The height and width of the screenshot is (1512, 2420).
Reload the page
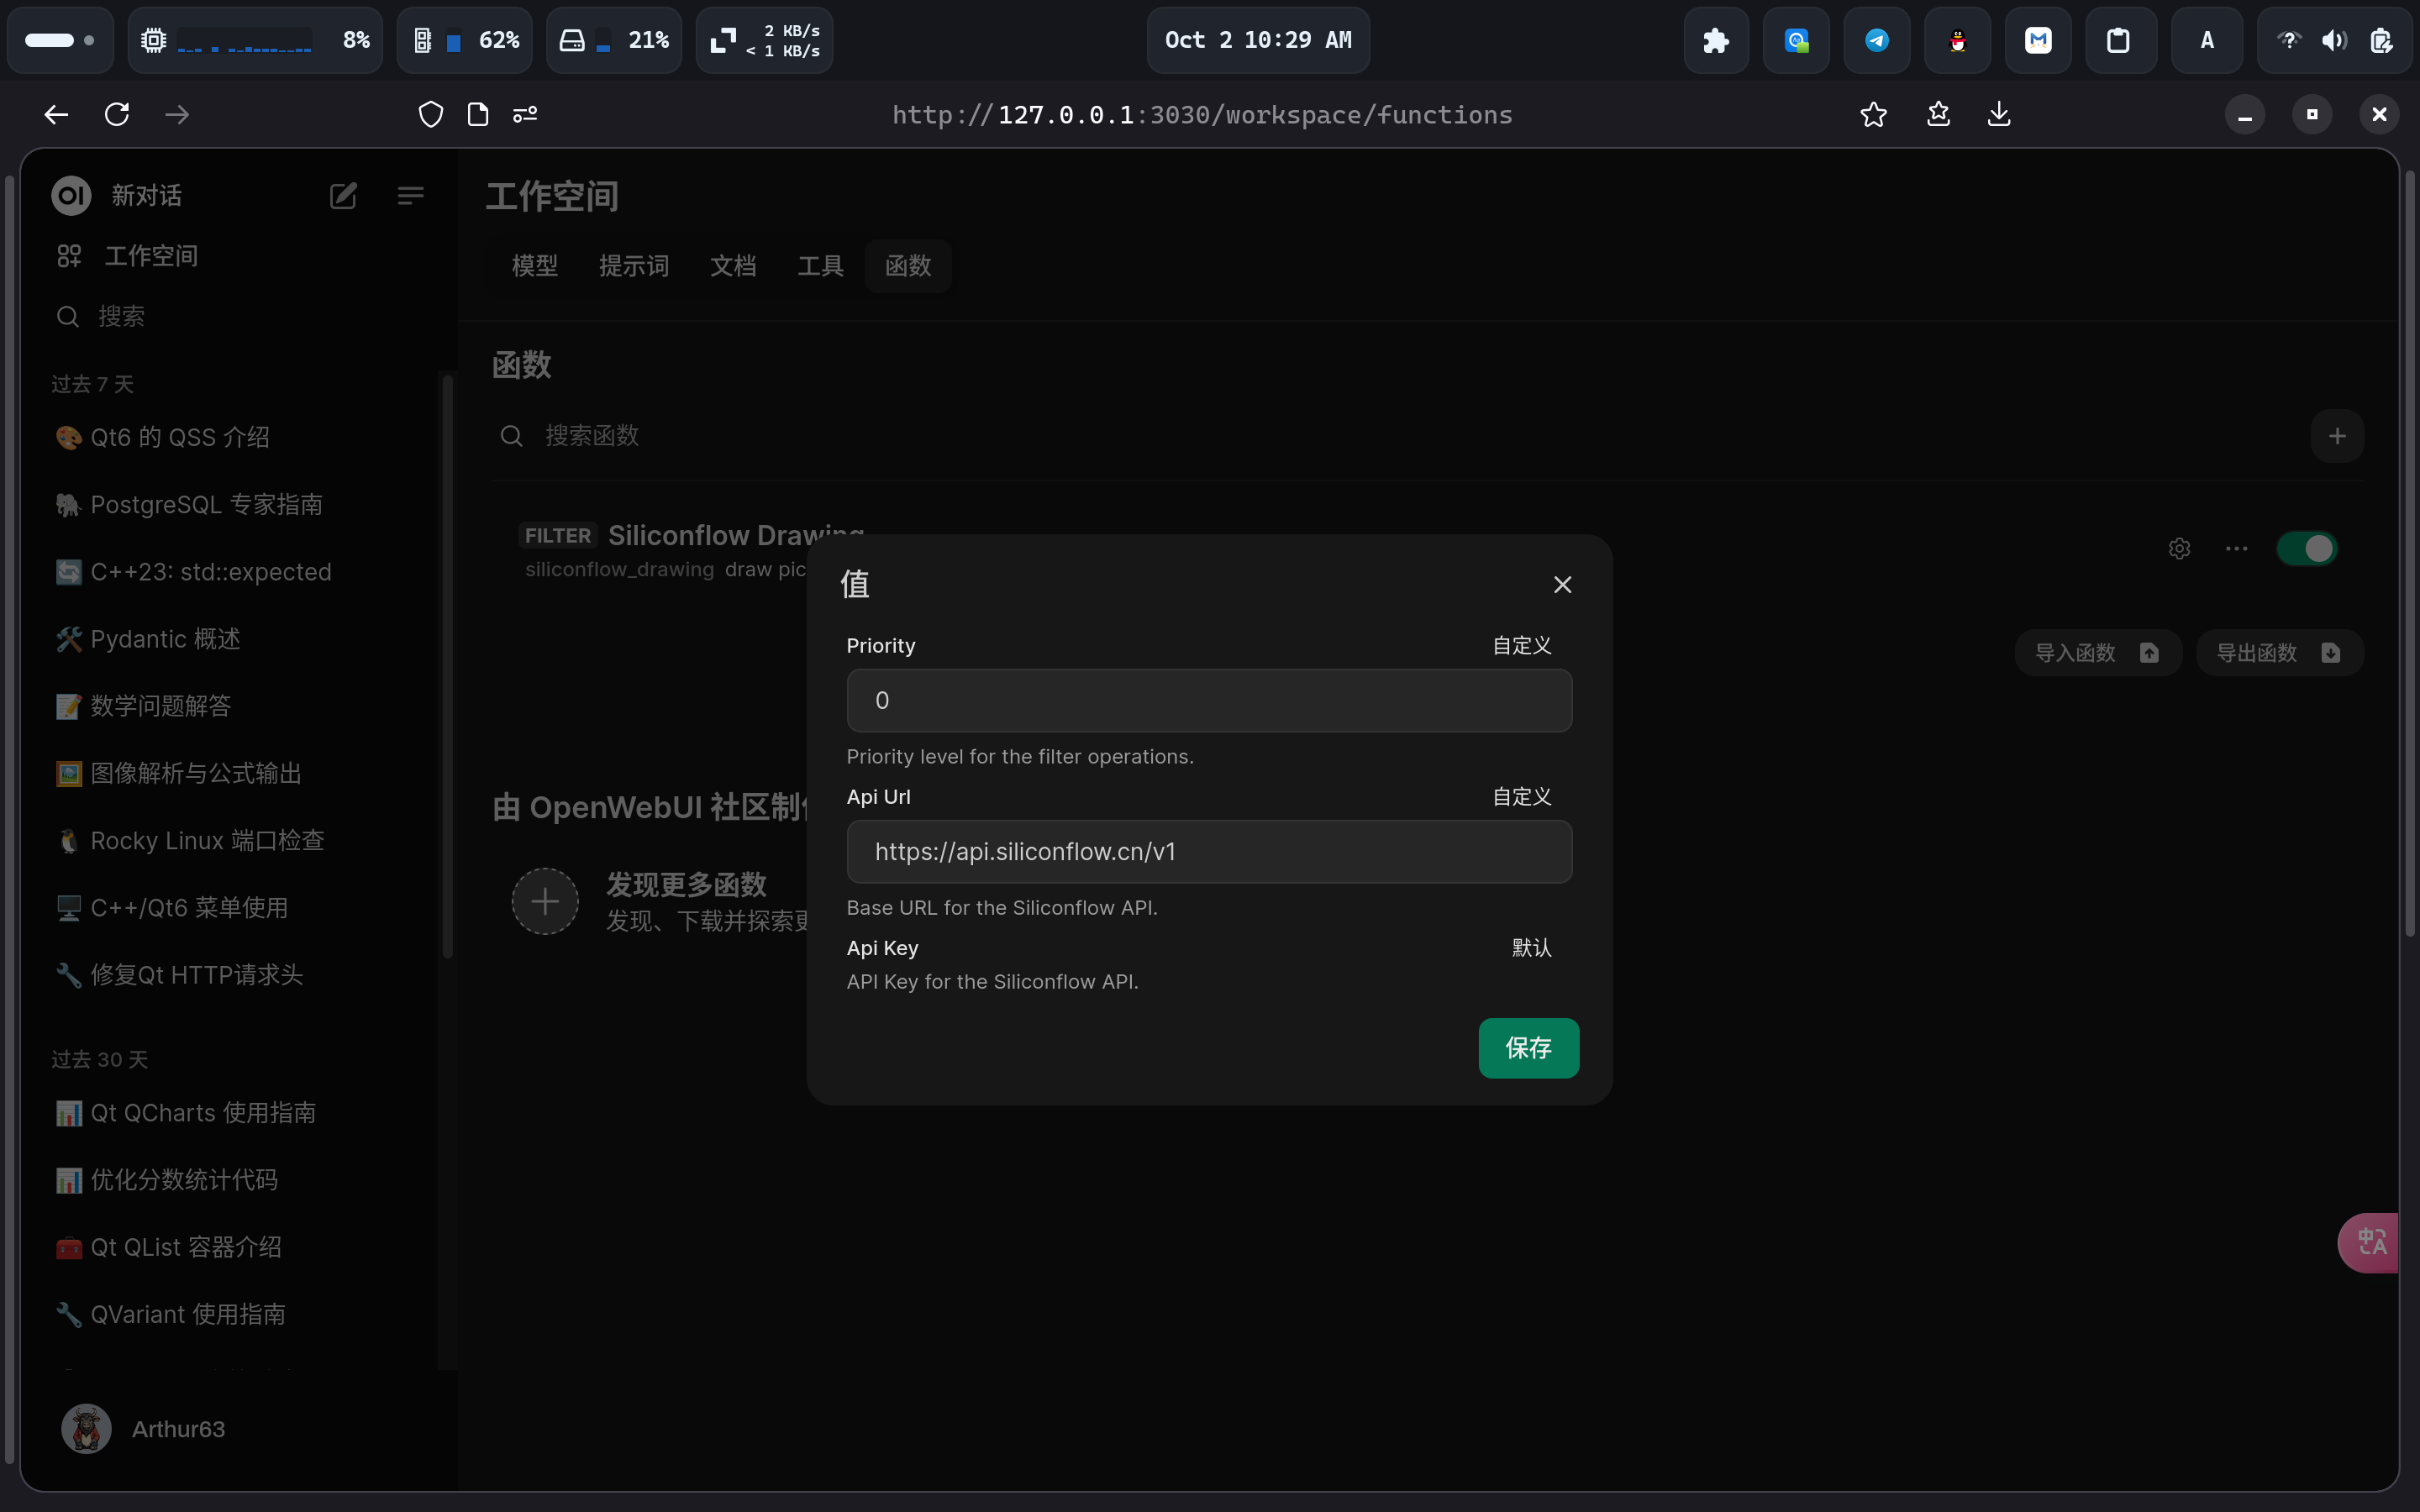(x=117, y=115)
